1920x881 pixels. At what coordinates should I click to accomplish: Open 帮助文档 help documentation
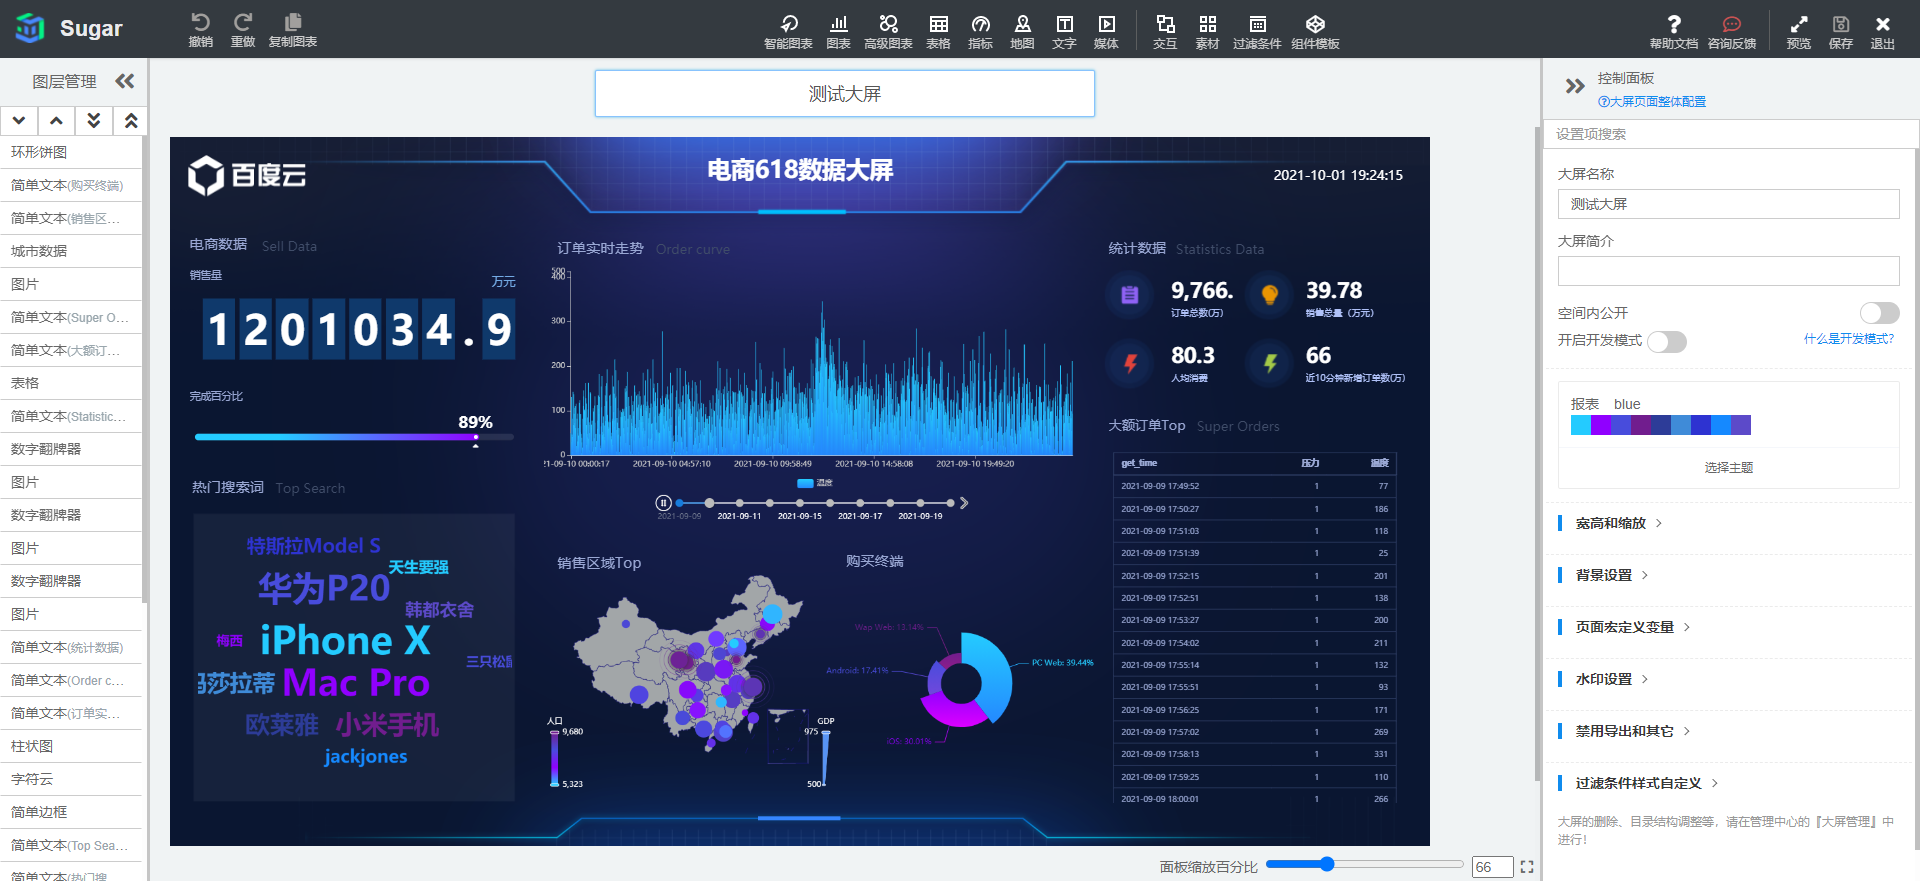[1674, 31]
